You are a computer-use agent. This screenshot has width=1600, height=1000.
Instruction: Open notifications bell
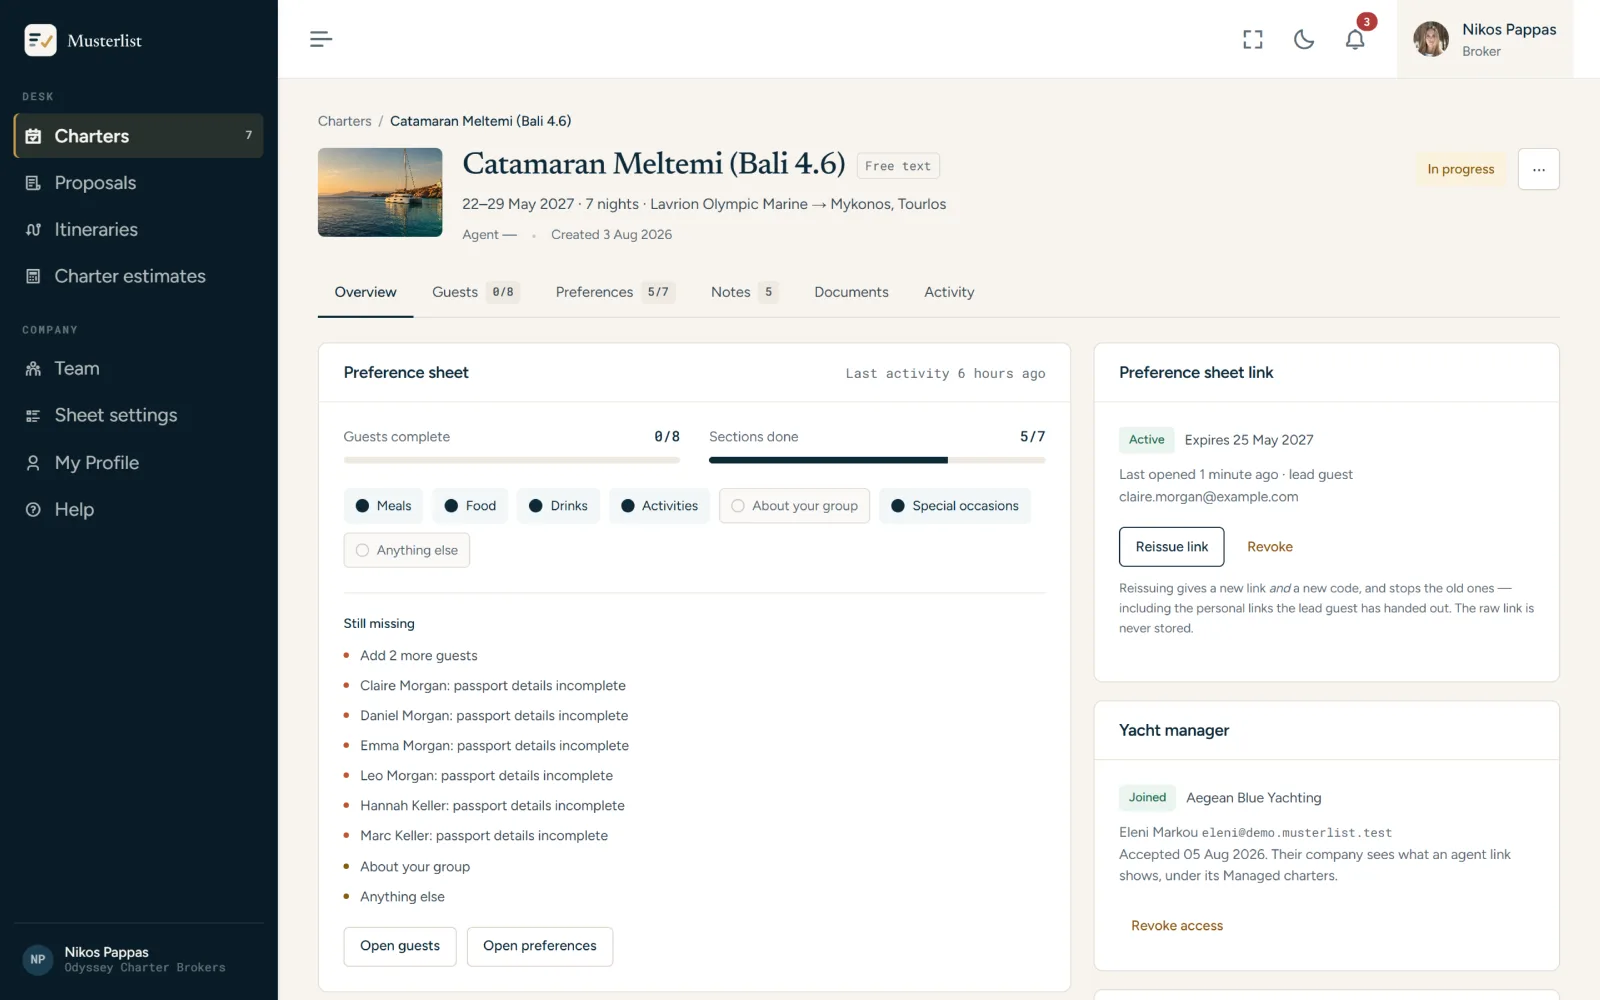tap(1355, 39)
